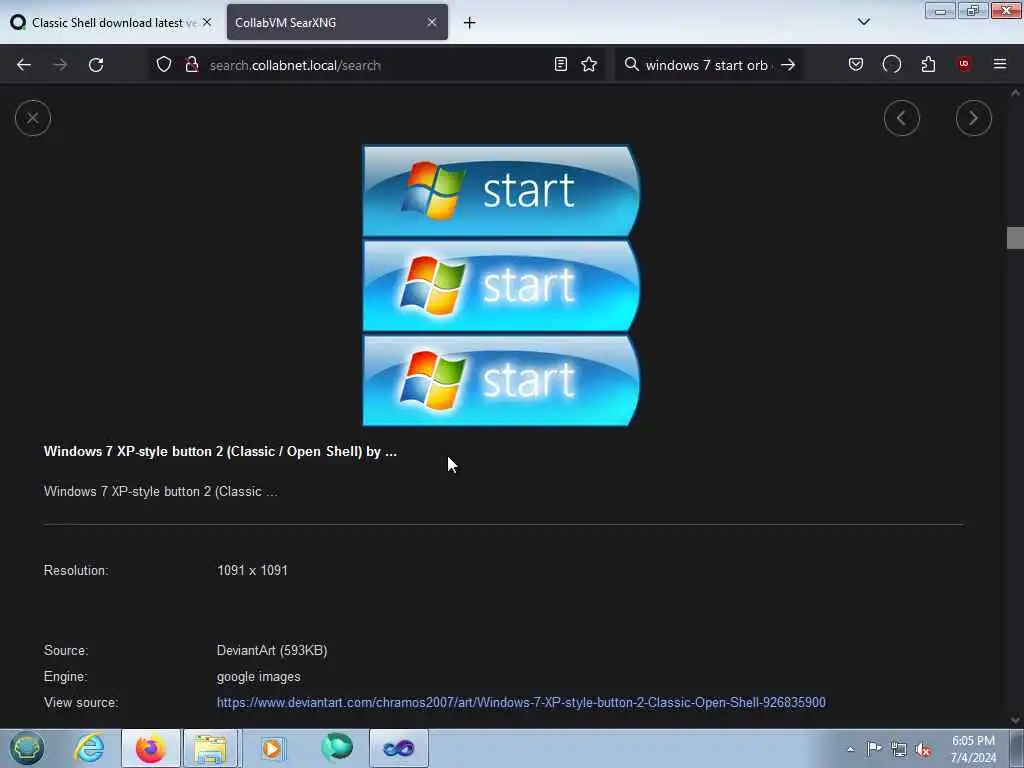Open the tracking protection shield icon

(164, 65)
